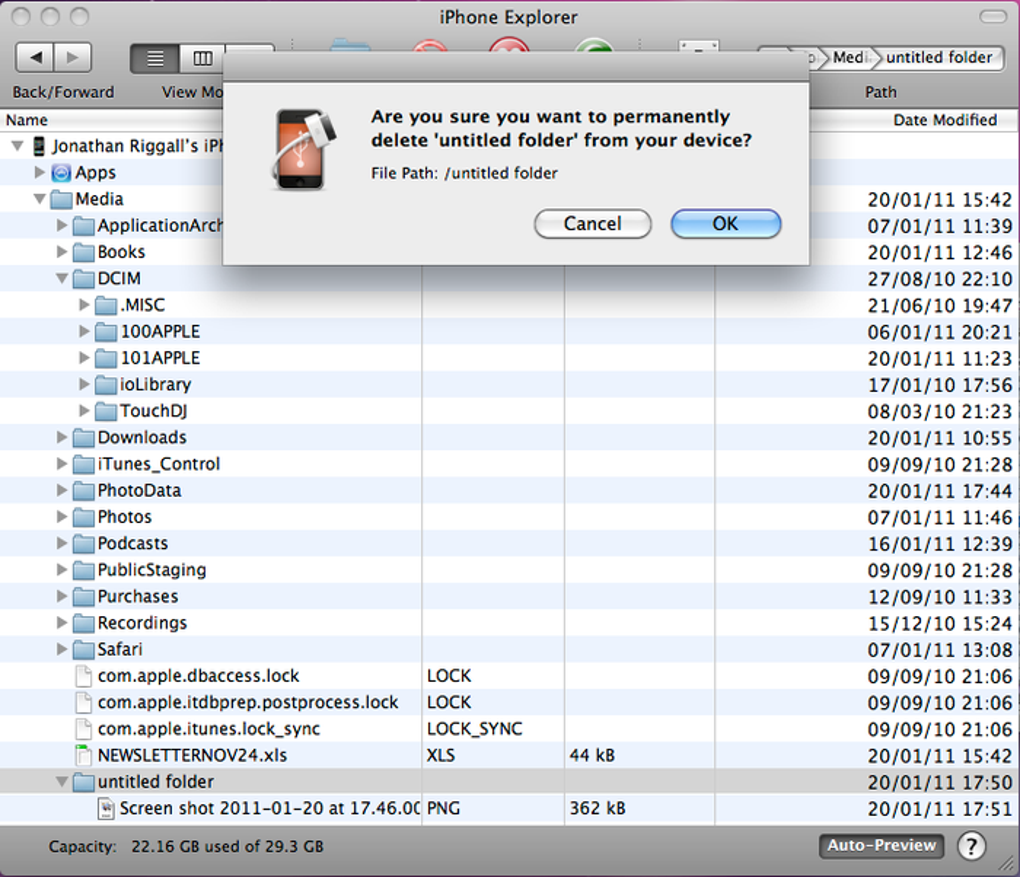Click the iPhone USB icon in dialog
This screenshot has height=877, width=1020.
pyautogui.click(x=303, y=149)
